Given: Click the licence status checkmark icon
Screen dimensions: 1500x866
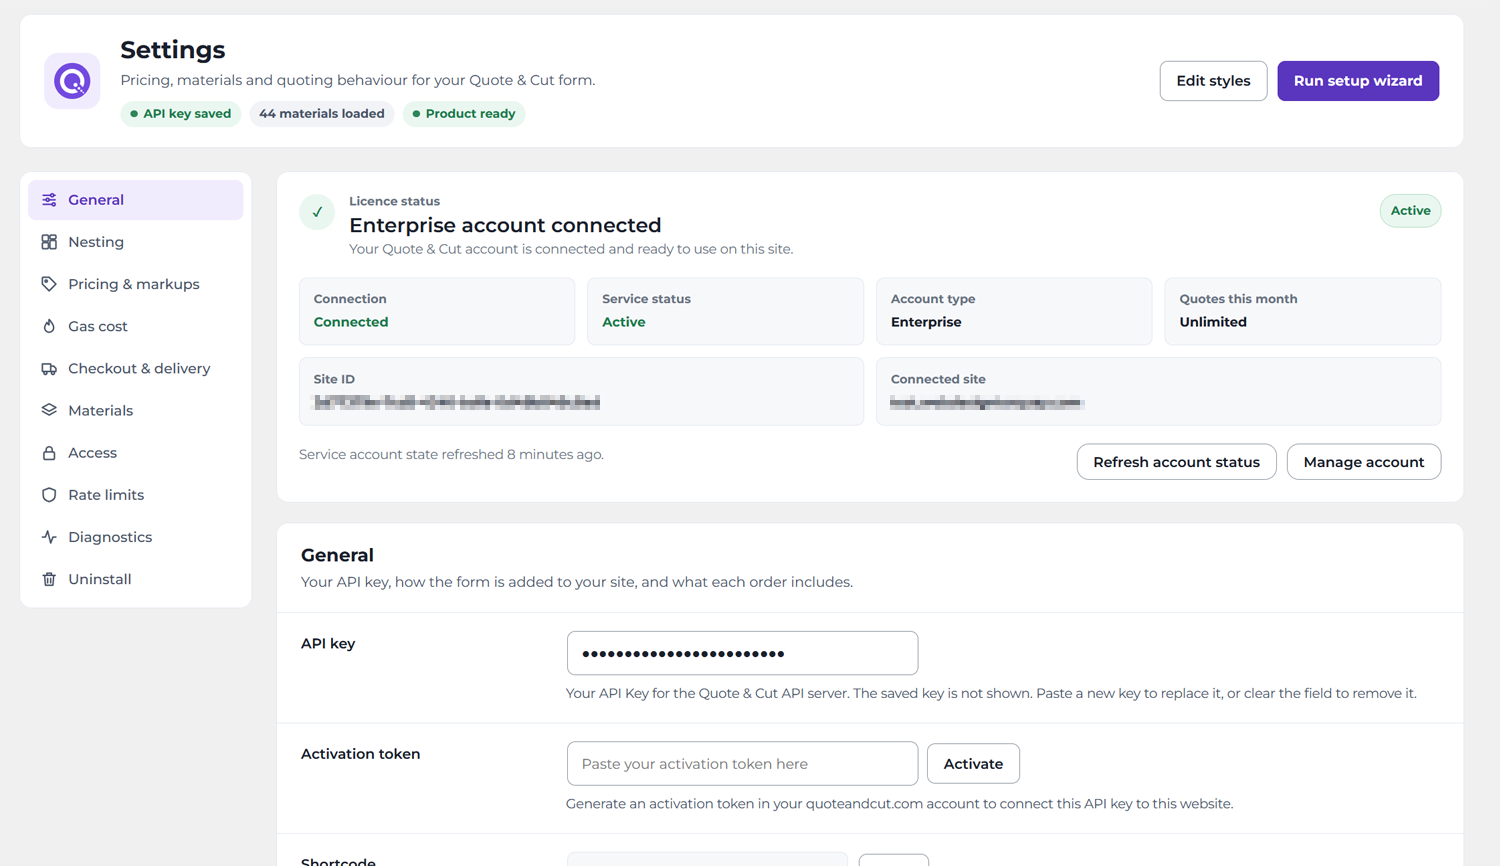Looking at the screenshot, I should pyautogui.click(x=317, y=212).
